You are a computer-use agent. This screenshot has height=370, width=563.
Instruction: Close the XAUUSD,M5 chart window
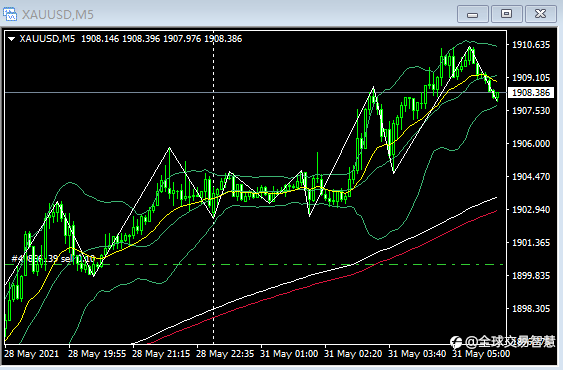point(540,14)
